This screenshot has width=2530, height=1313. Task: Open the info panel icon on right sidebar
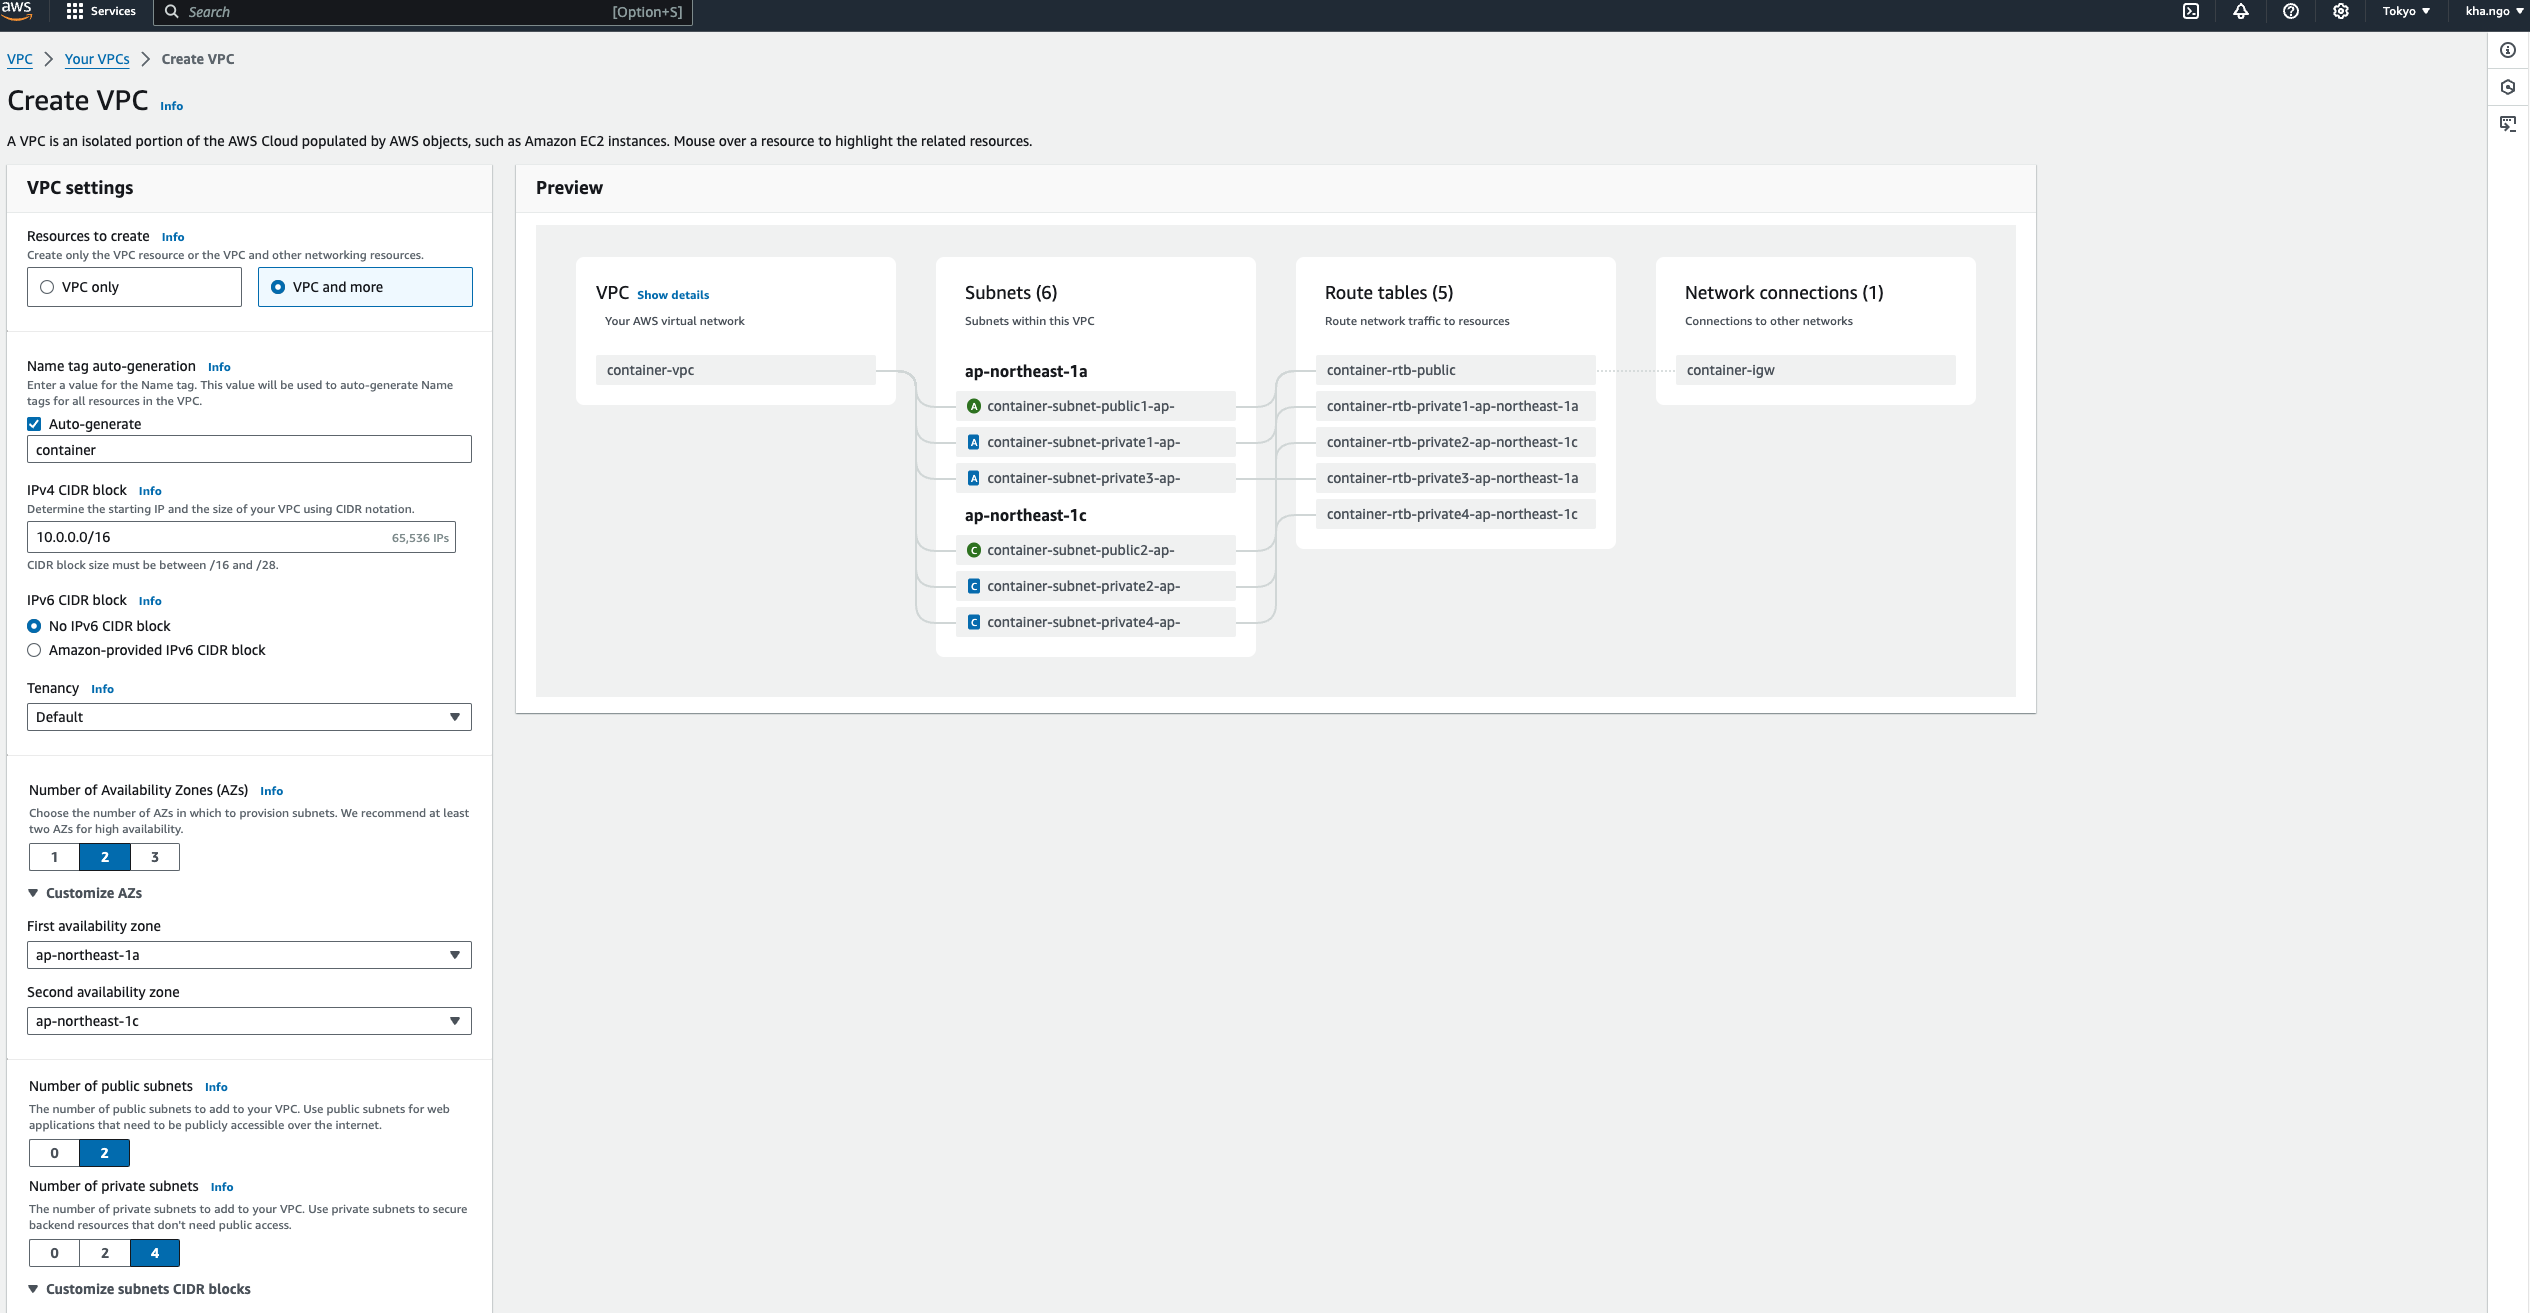tap(2508, 50)
